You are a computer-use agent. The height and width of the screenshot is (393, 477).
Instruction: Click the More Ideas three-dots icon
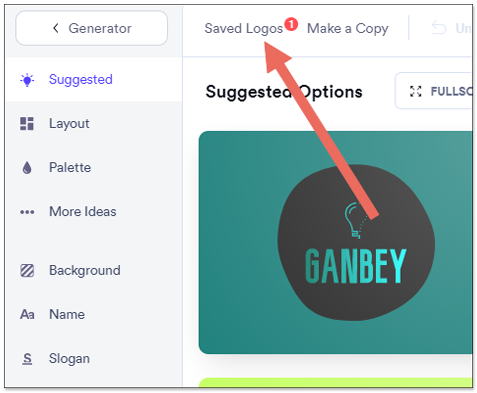pyautogui.click(x=27, y=212)
